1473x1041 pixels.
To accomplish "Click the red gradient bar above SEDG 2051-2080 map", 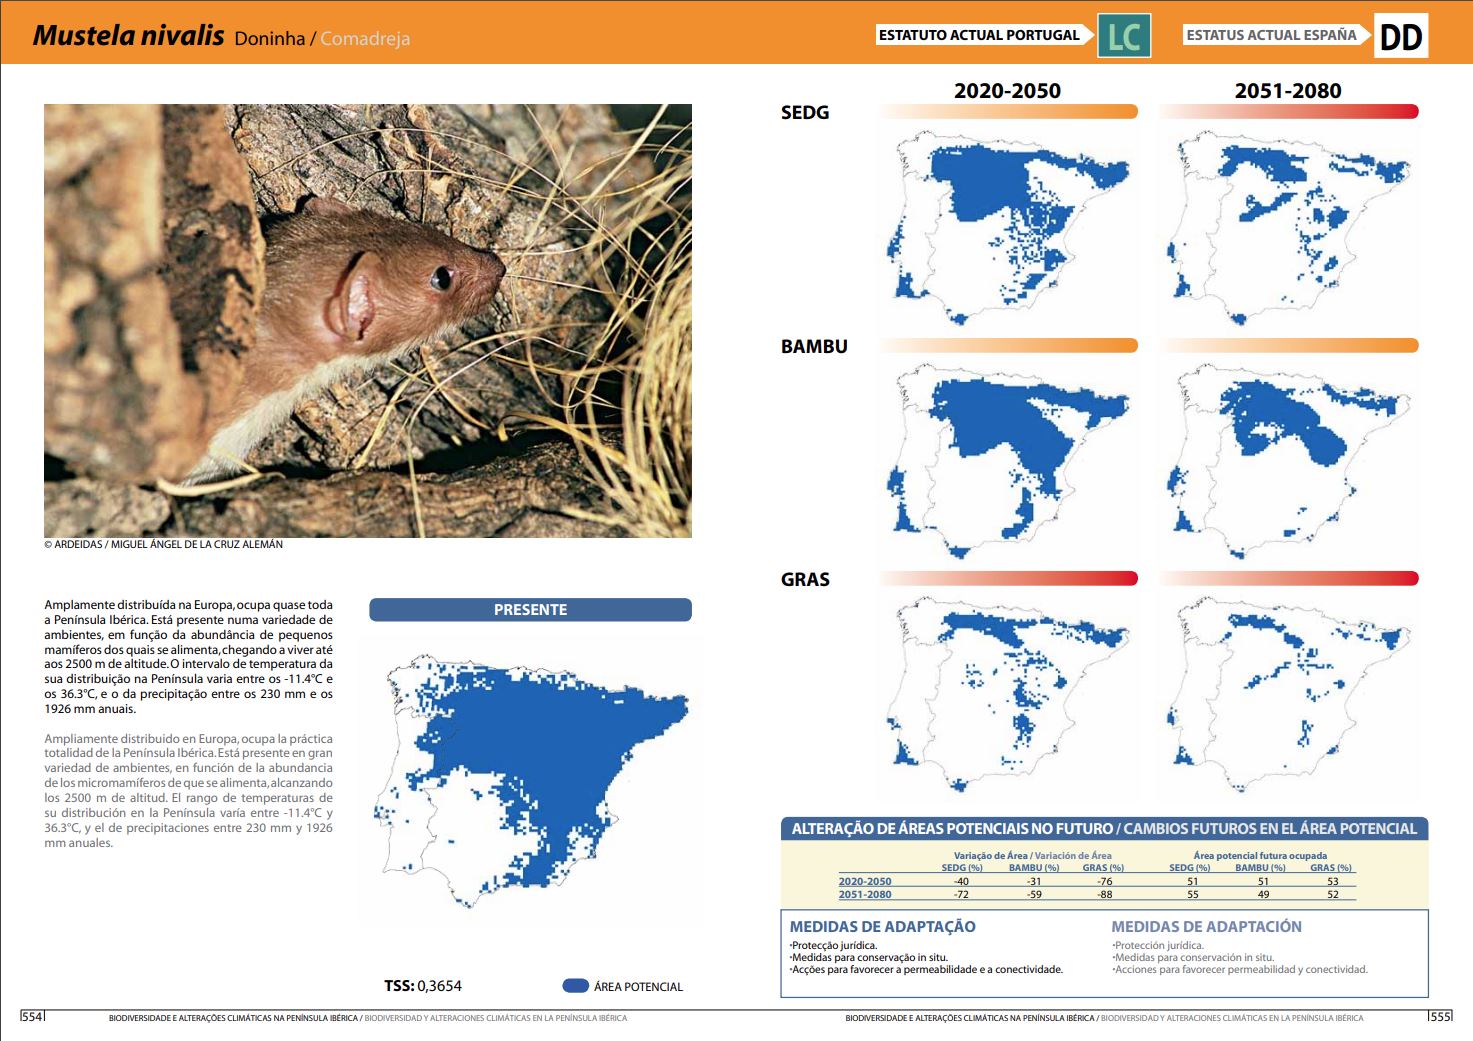I will [1288, 112].
